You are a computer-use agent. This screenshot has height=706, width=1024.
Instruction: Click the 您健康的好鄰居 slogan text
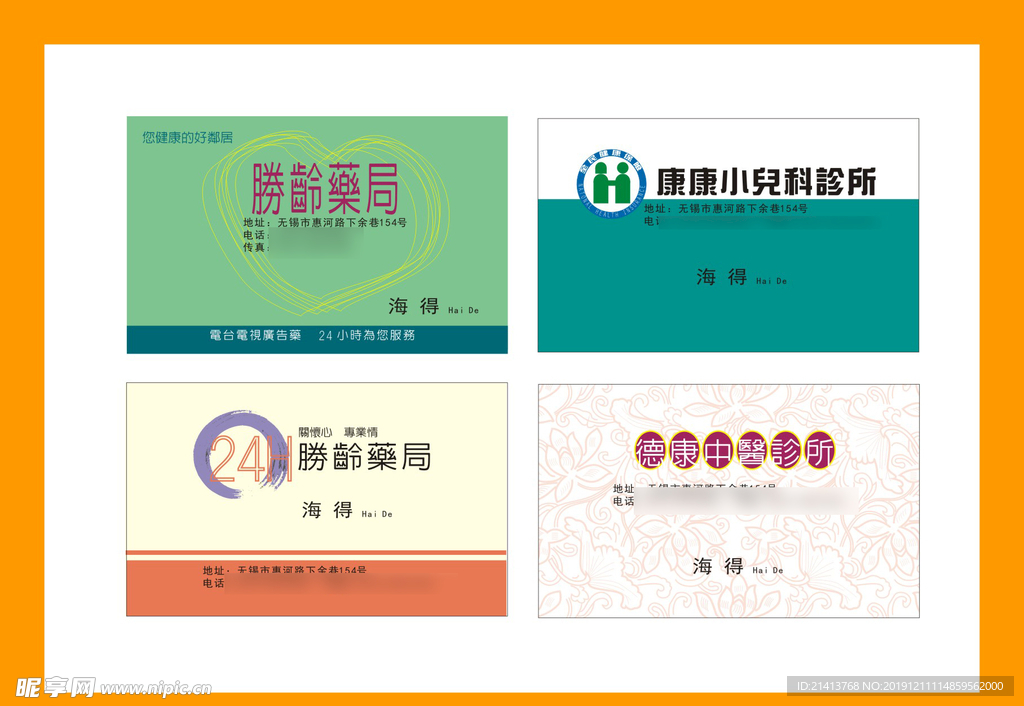point(187,137)
